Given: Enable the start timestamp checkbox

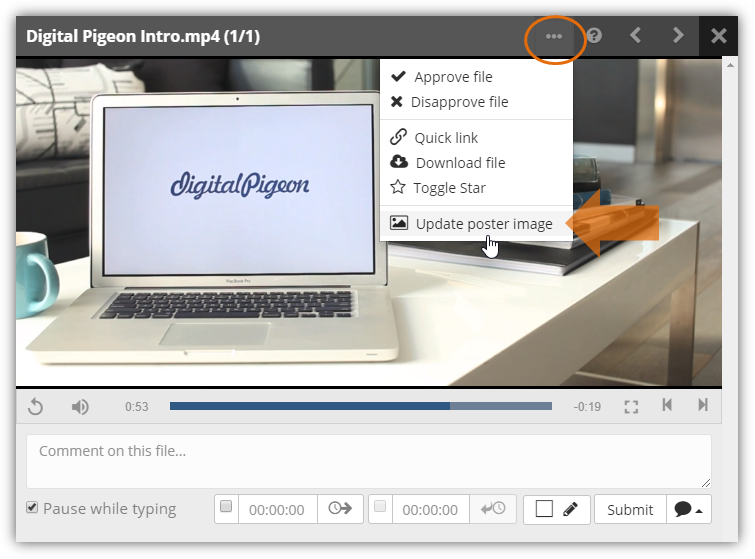Looking at the screenshot, I should (x=226, y=506).
